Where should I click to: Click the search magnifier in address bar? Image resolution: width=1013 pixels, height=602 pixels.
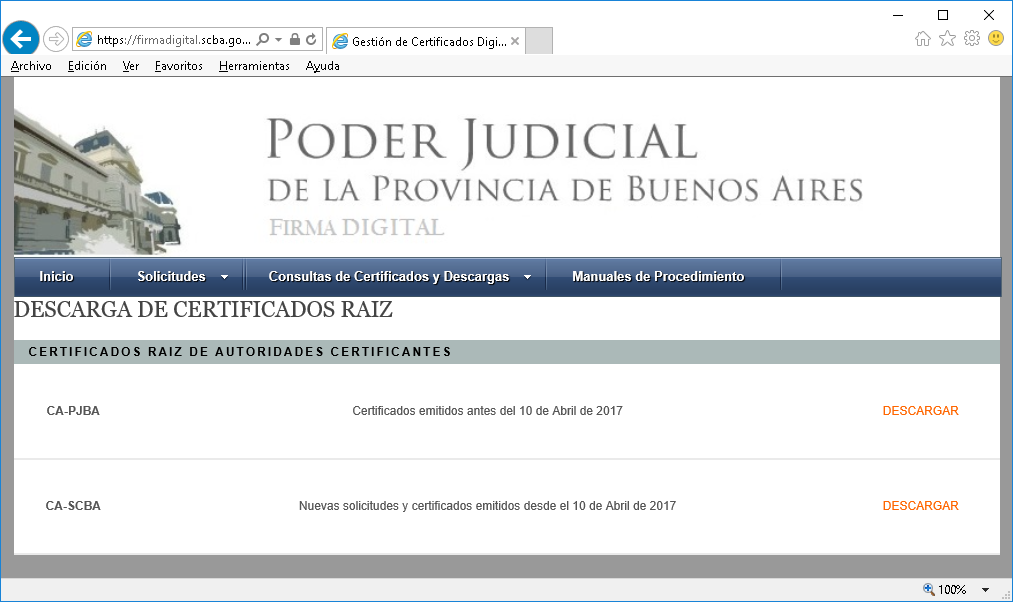(263, 40)
